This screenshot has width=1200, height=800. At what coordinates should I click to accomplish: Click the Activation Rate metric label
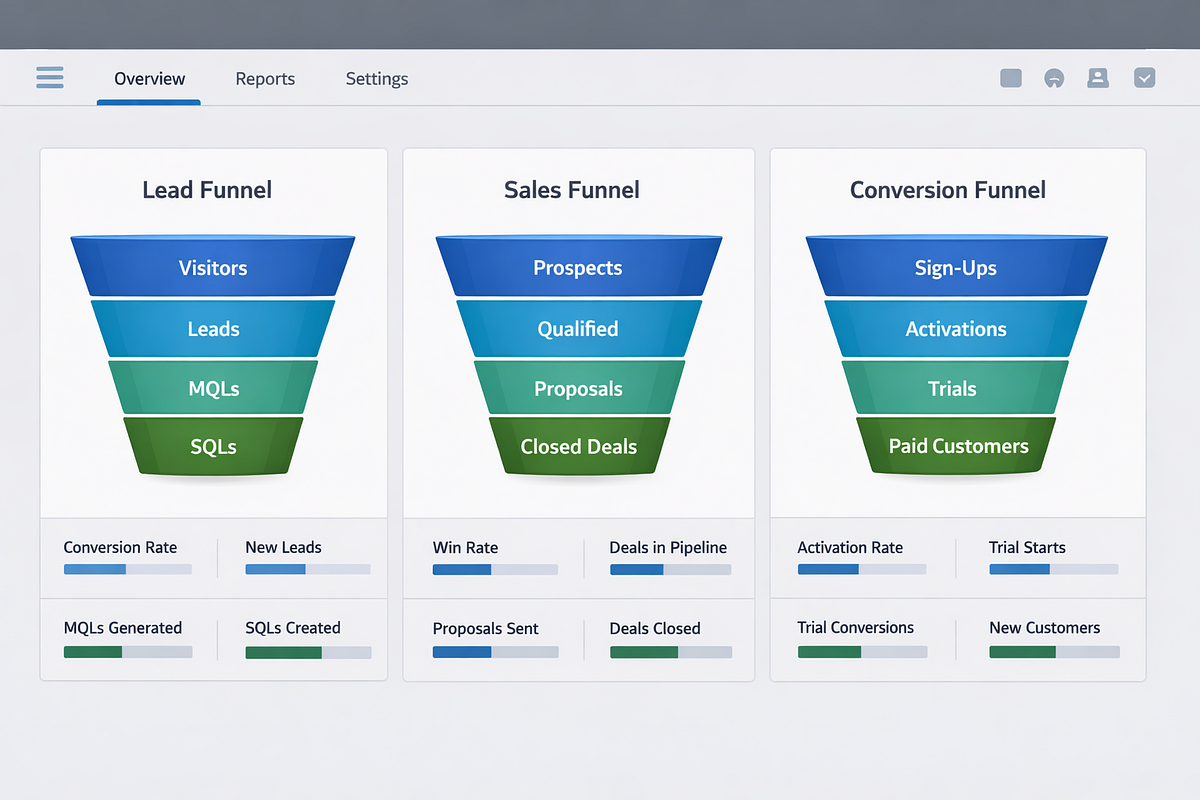[x=850, y=547]
